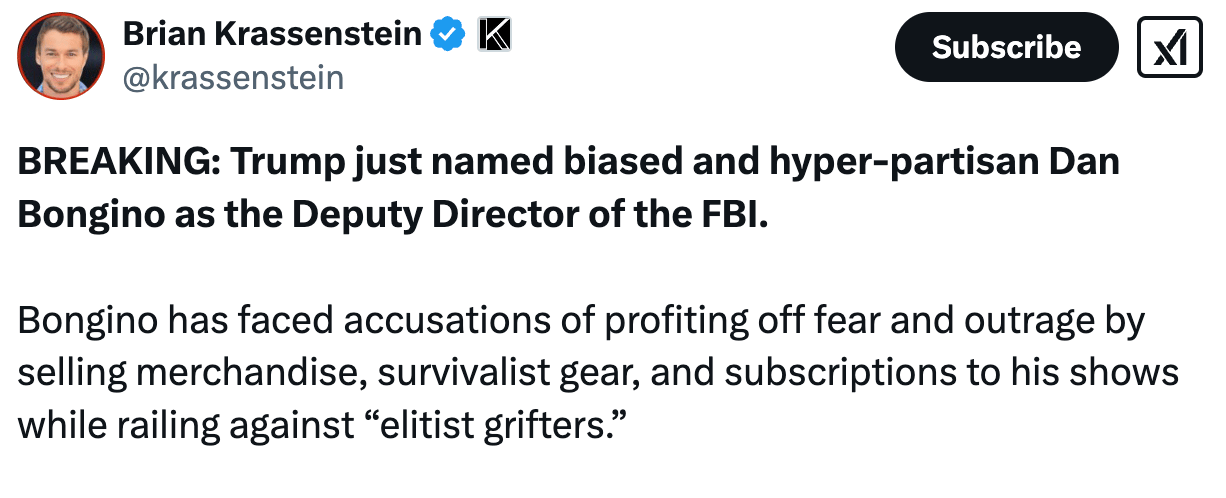Click the @krassenstein handle
1226x498 pixels.
tap(233, 77)
